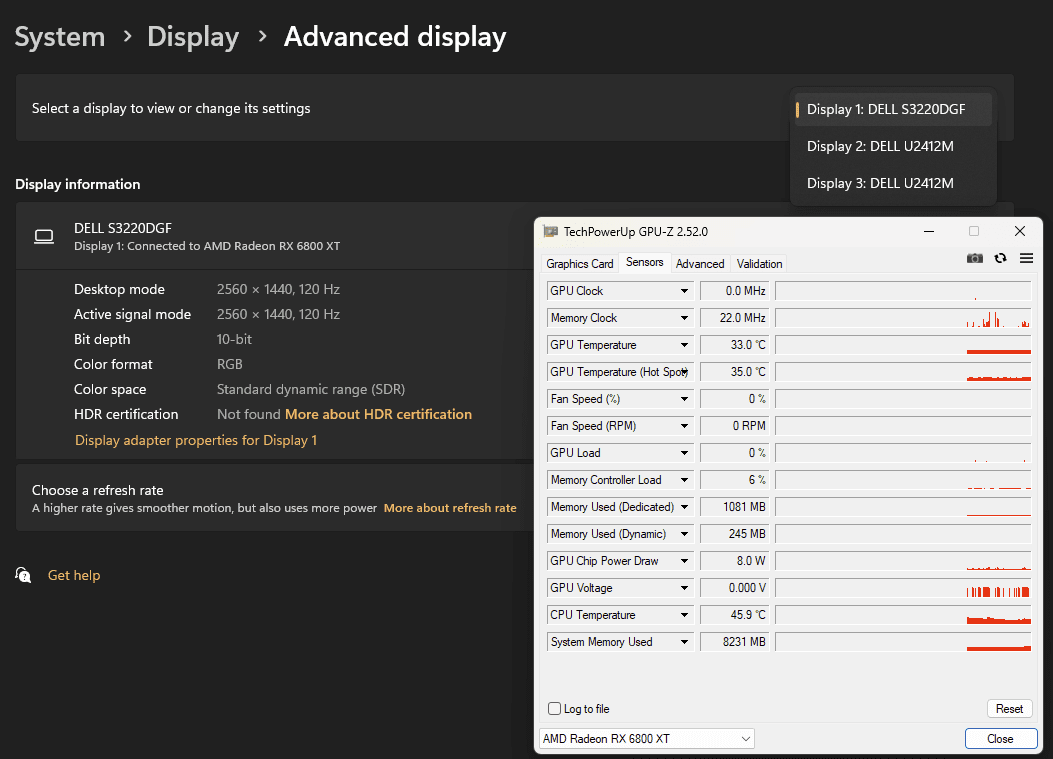
Task: Switch to the Validation tab
Action: point(759,264)
